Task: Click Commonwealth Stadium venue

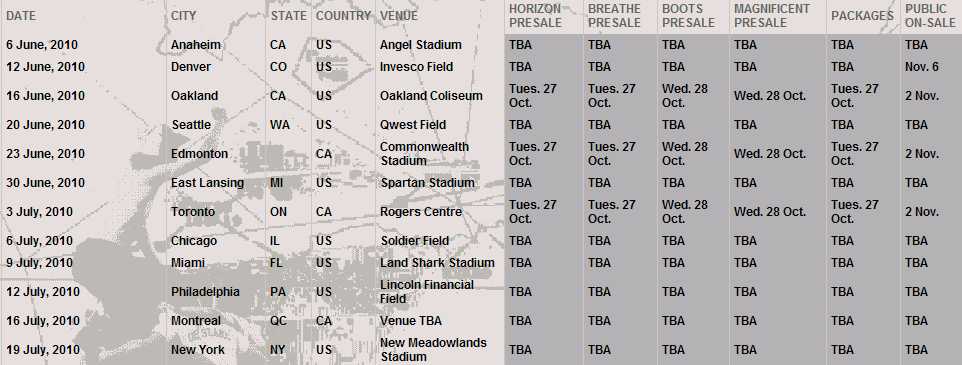Action: (425, 153)
